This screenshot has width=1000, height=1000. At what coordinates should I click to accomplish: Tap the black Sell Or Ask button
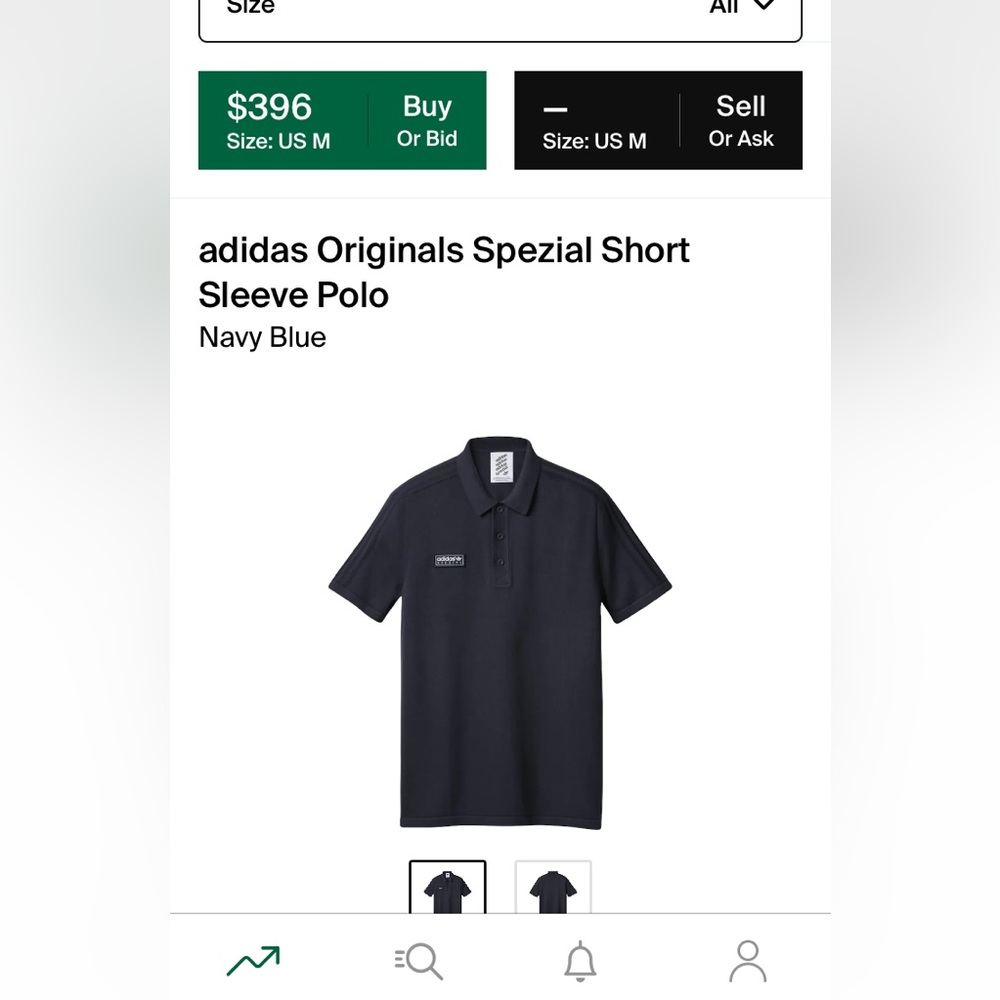(658, 120)
